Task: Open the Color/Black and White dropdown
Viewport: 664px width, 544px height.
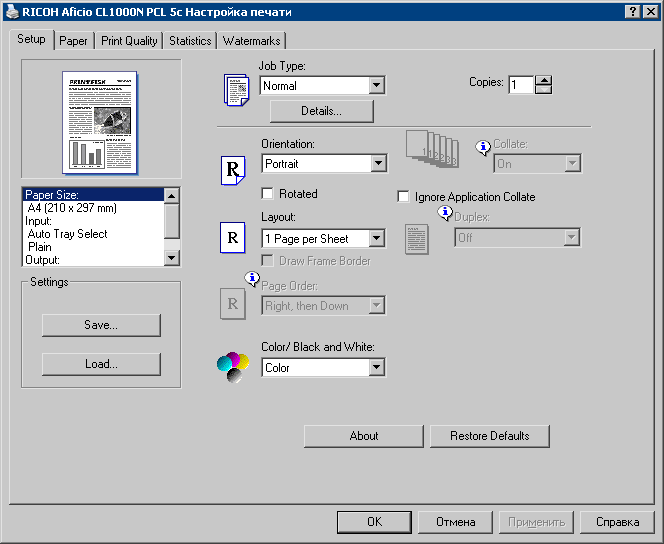Action: [x=376, y=367]
